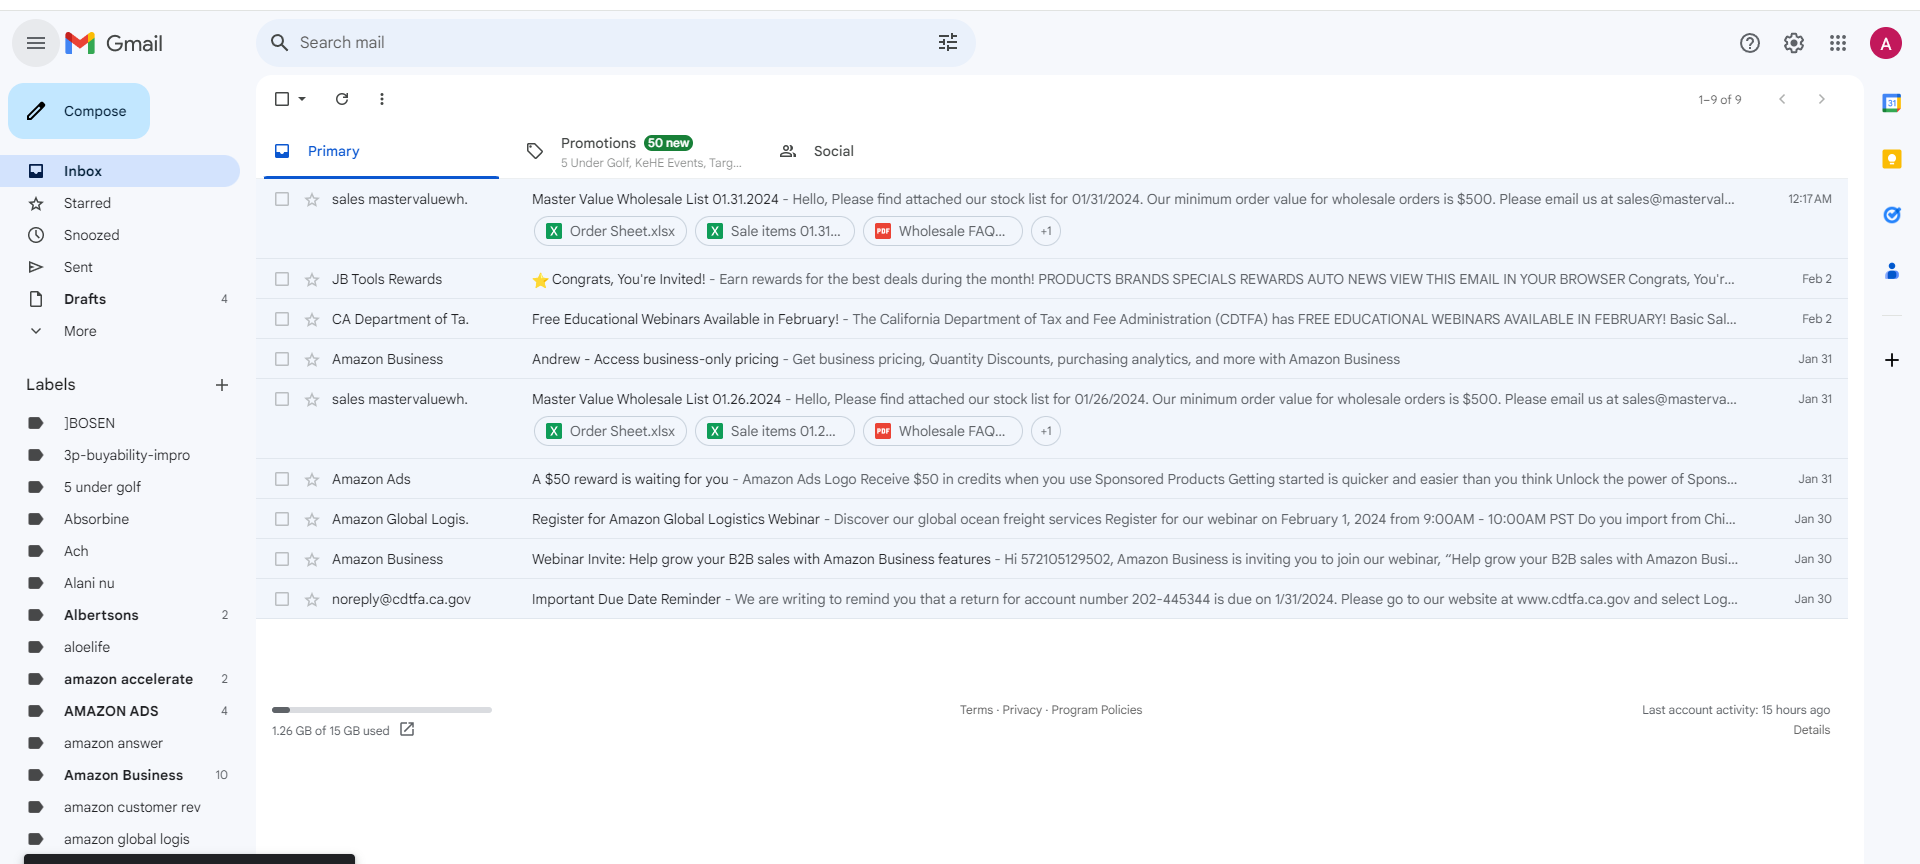Open the Privacy link

(1022, 710)
